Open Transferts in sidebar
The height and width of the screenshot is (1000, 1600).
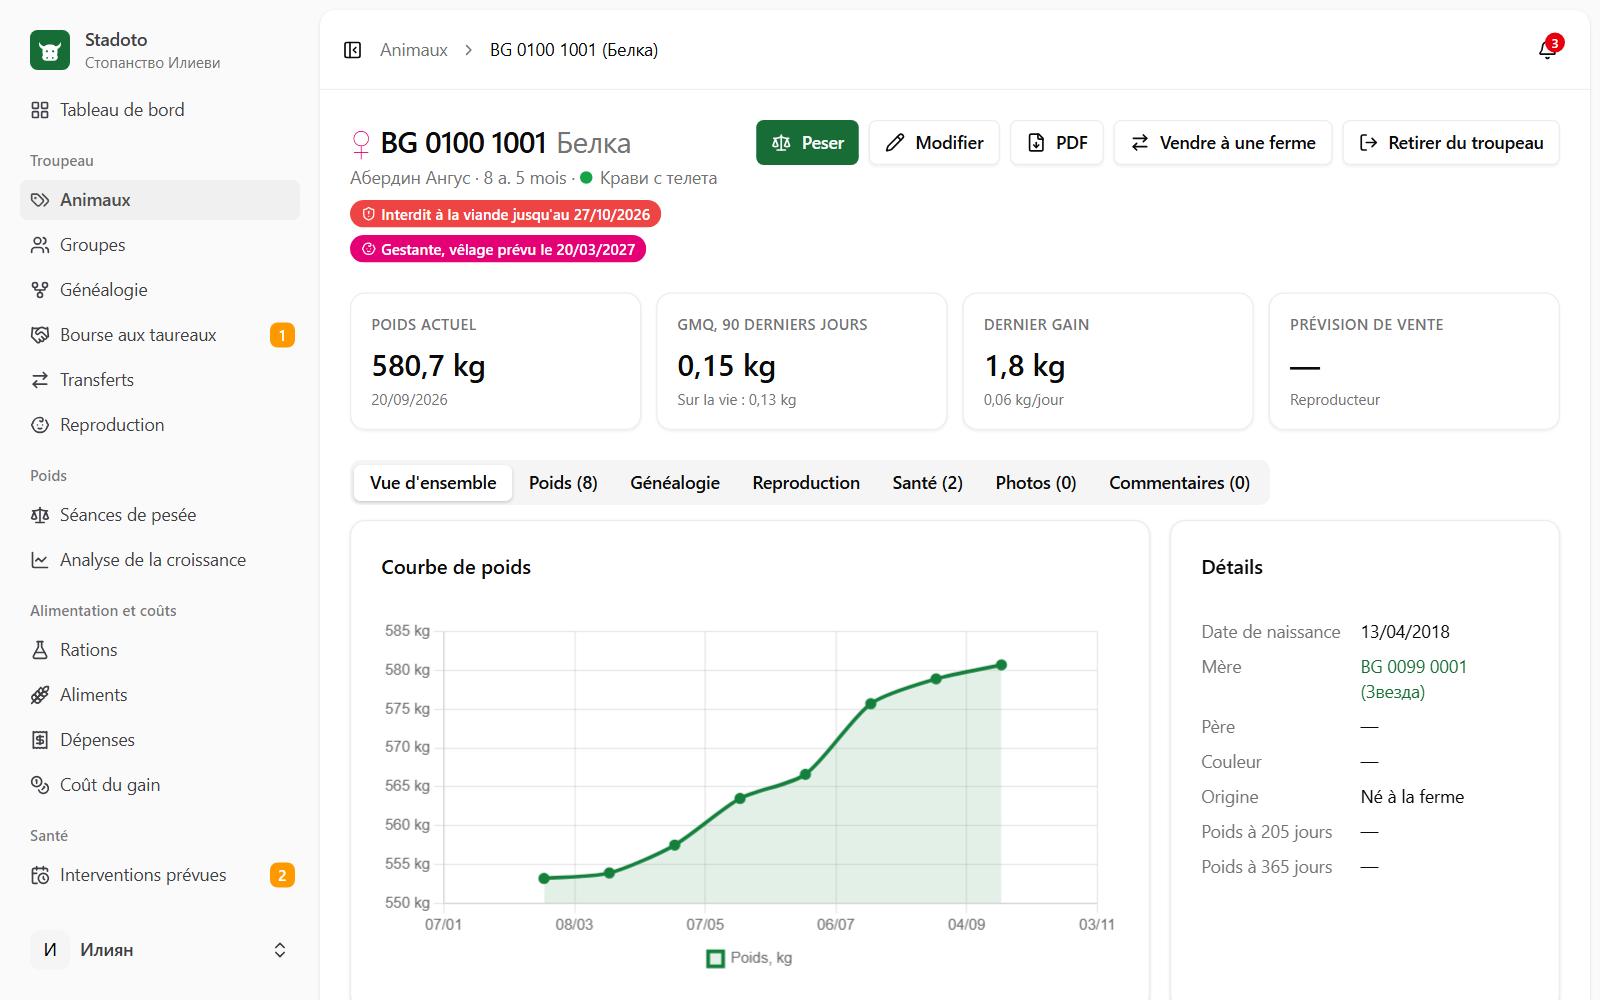pyautogui.click(x=160, y=380)
